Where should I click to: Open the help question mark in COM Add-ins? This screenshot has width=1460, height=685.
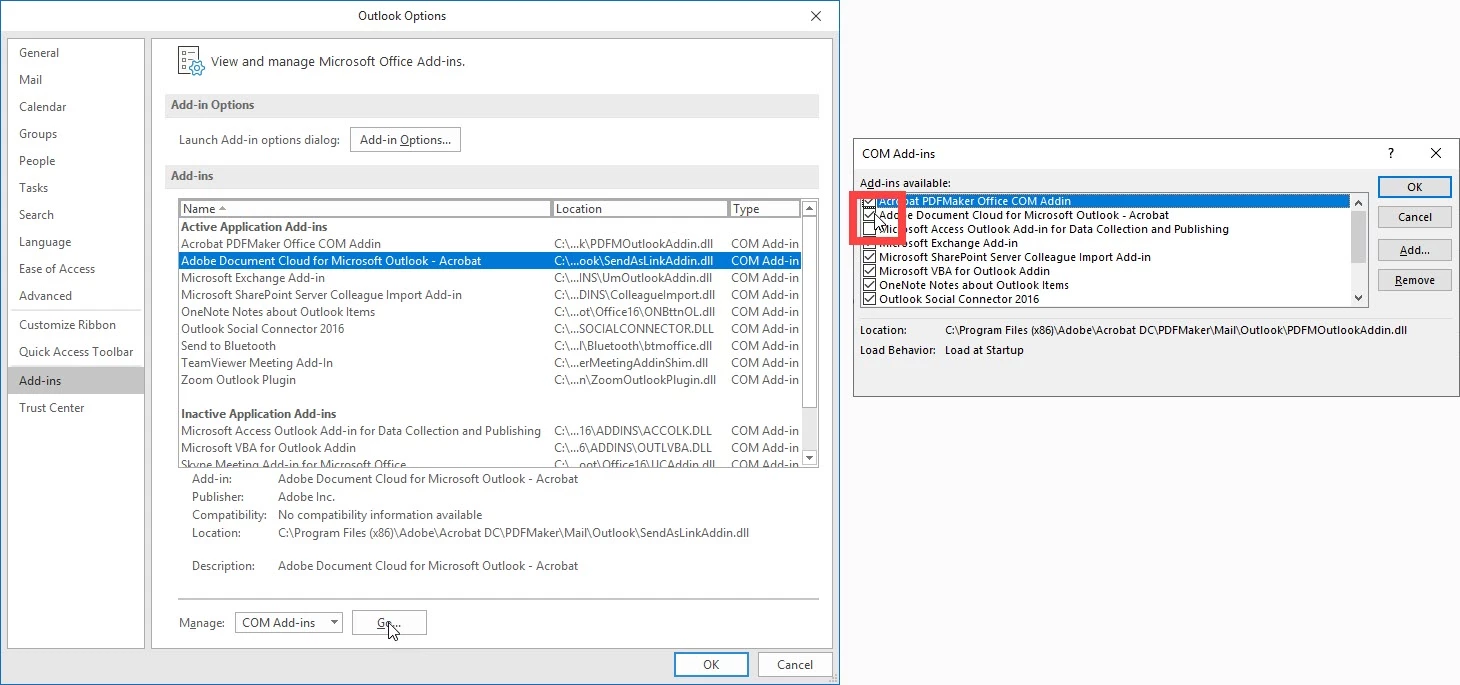click(1390, 154)
